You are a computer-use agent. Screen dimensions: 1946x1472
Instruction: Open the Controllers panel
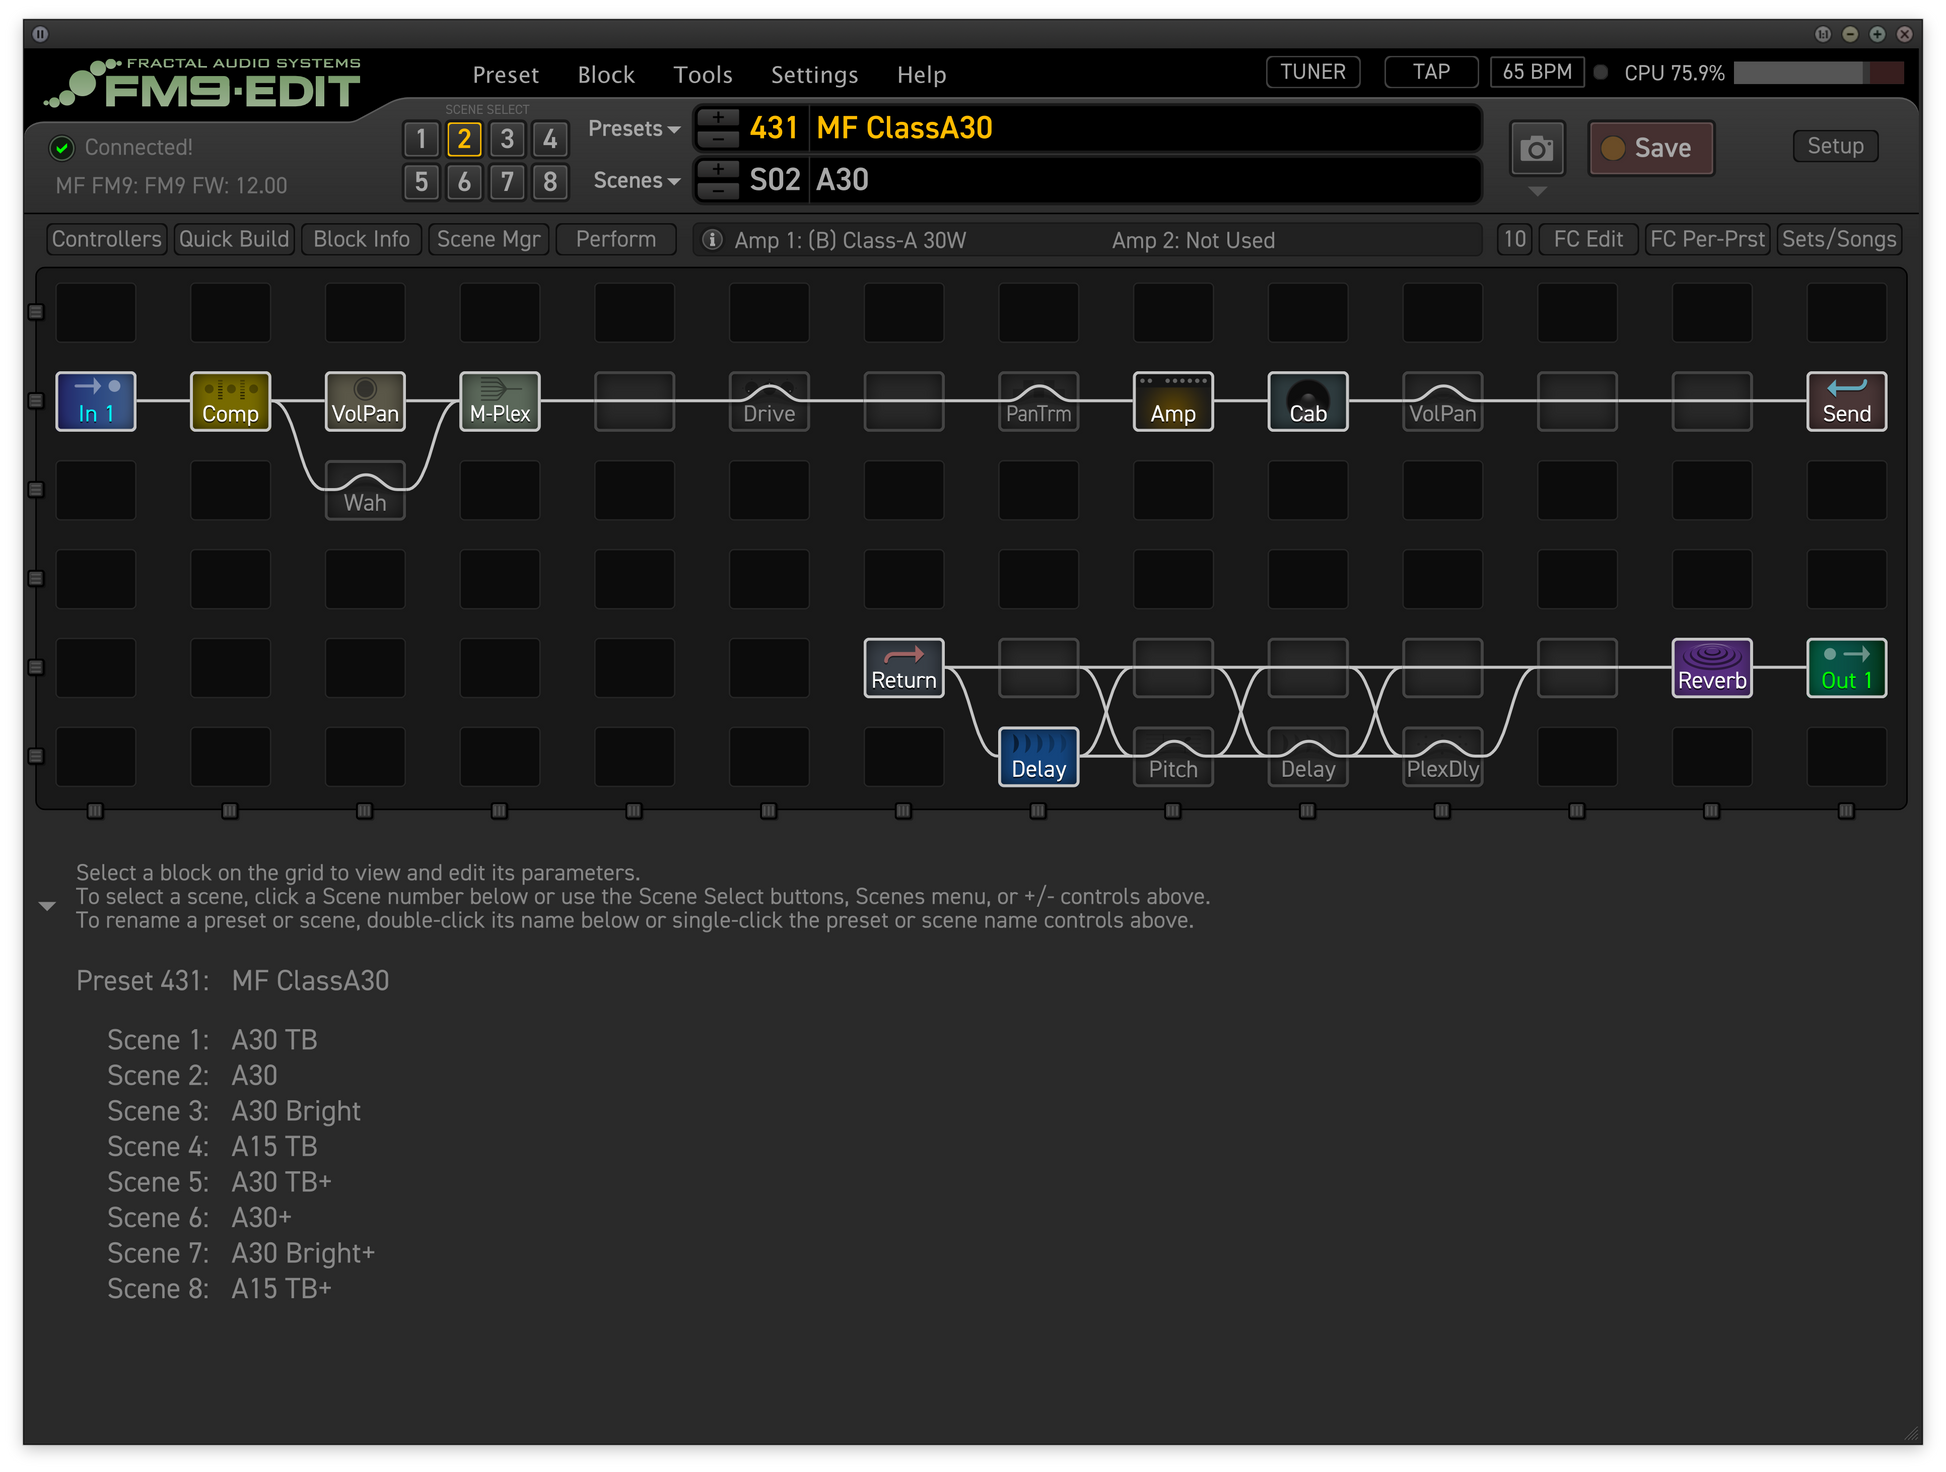click(106, 240)
